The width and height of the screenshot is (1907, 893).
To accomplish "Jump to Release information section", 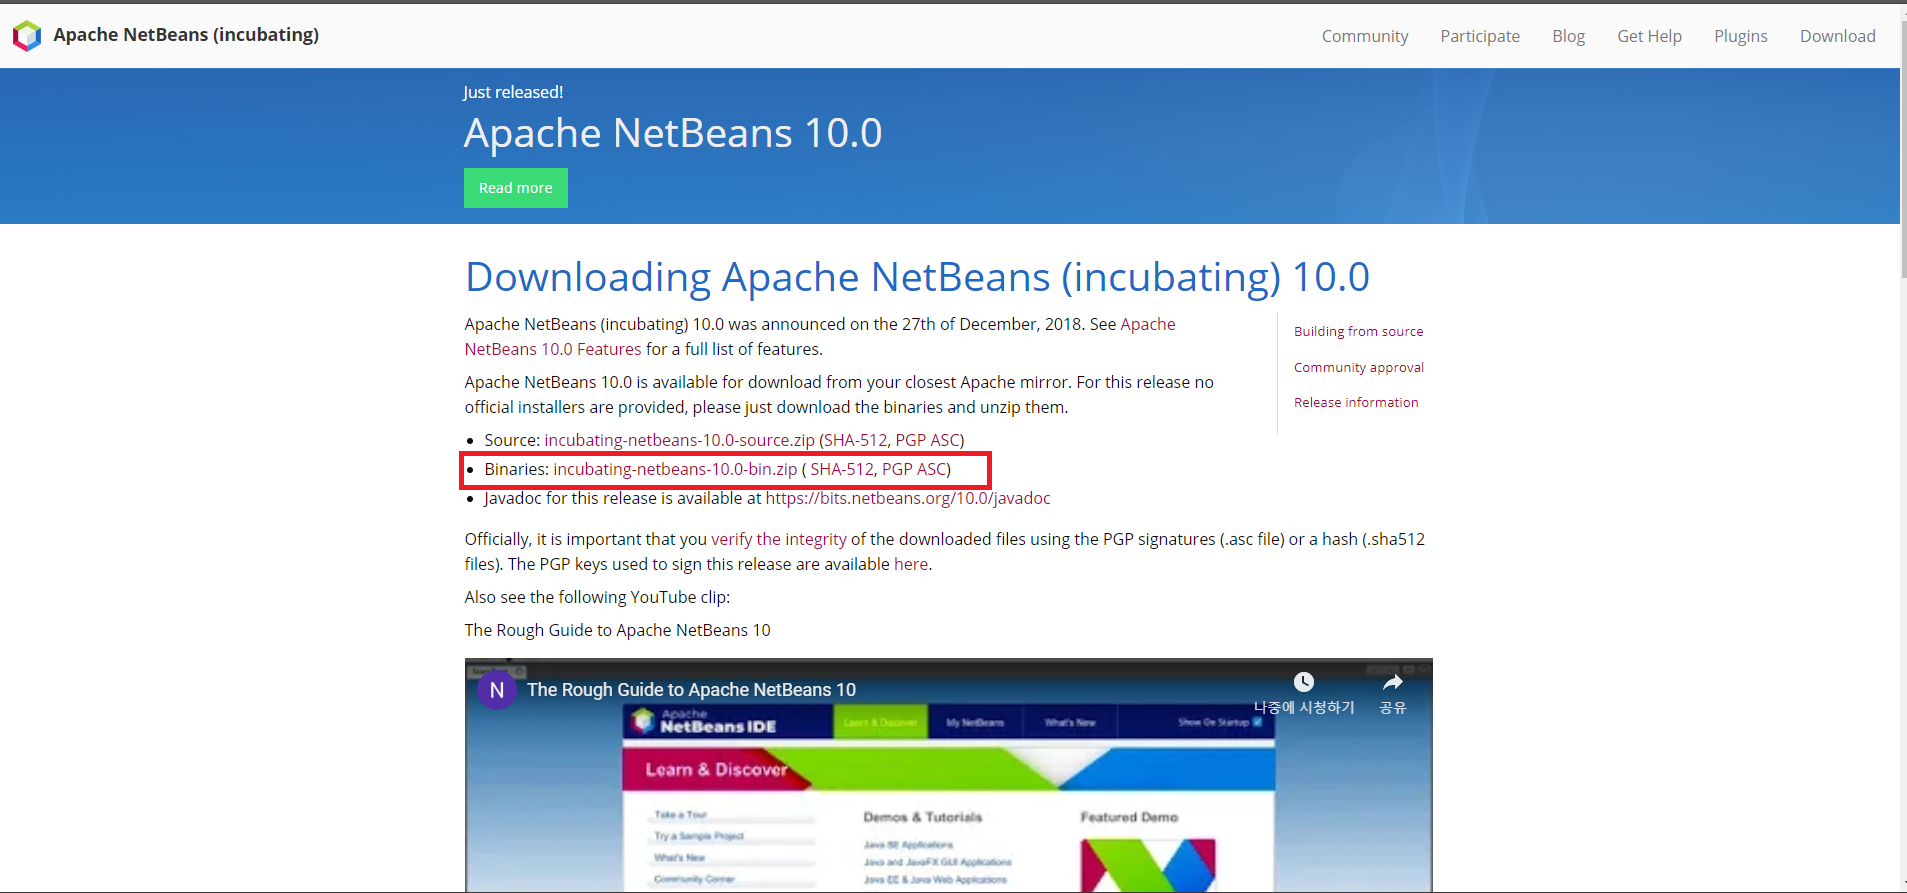I will click(x=1356, y=402).
